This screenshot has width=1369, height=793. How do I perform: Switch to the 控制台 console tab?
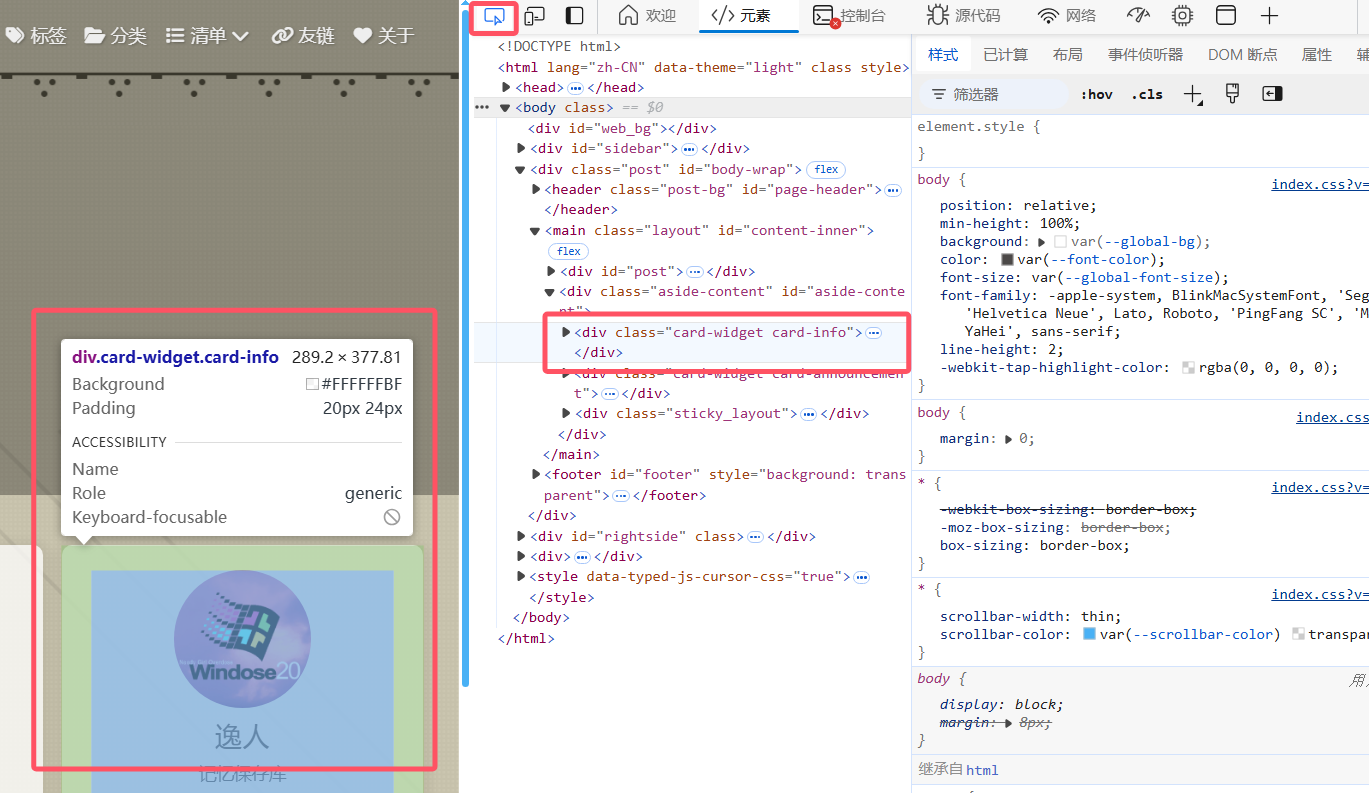(x=850, y=16)
